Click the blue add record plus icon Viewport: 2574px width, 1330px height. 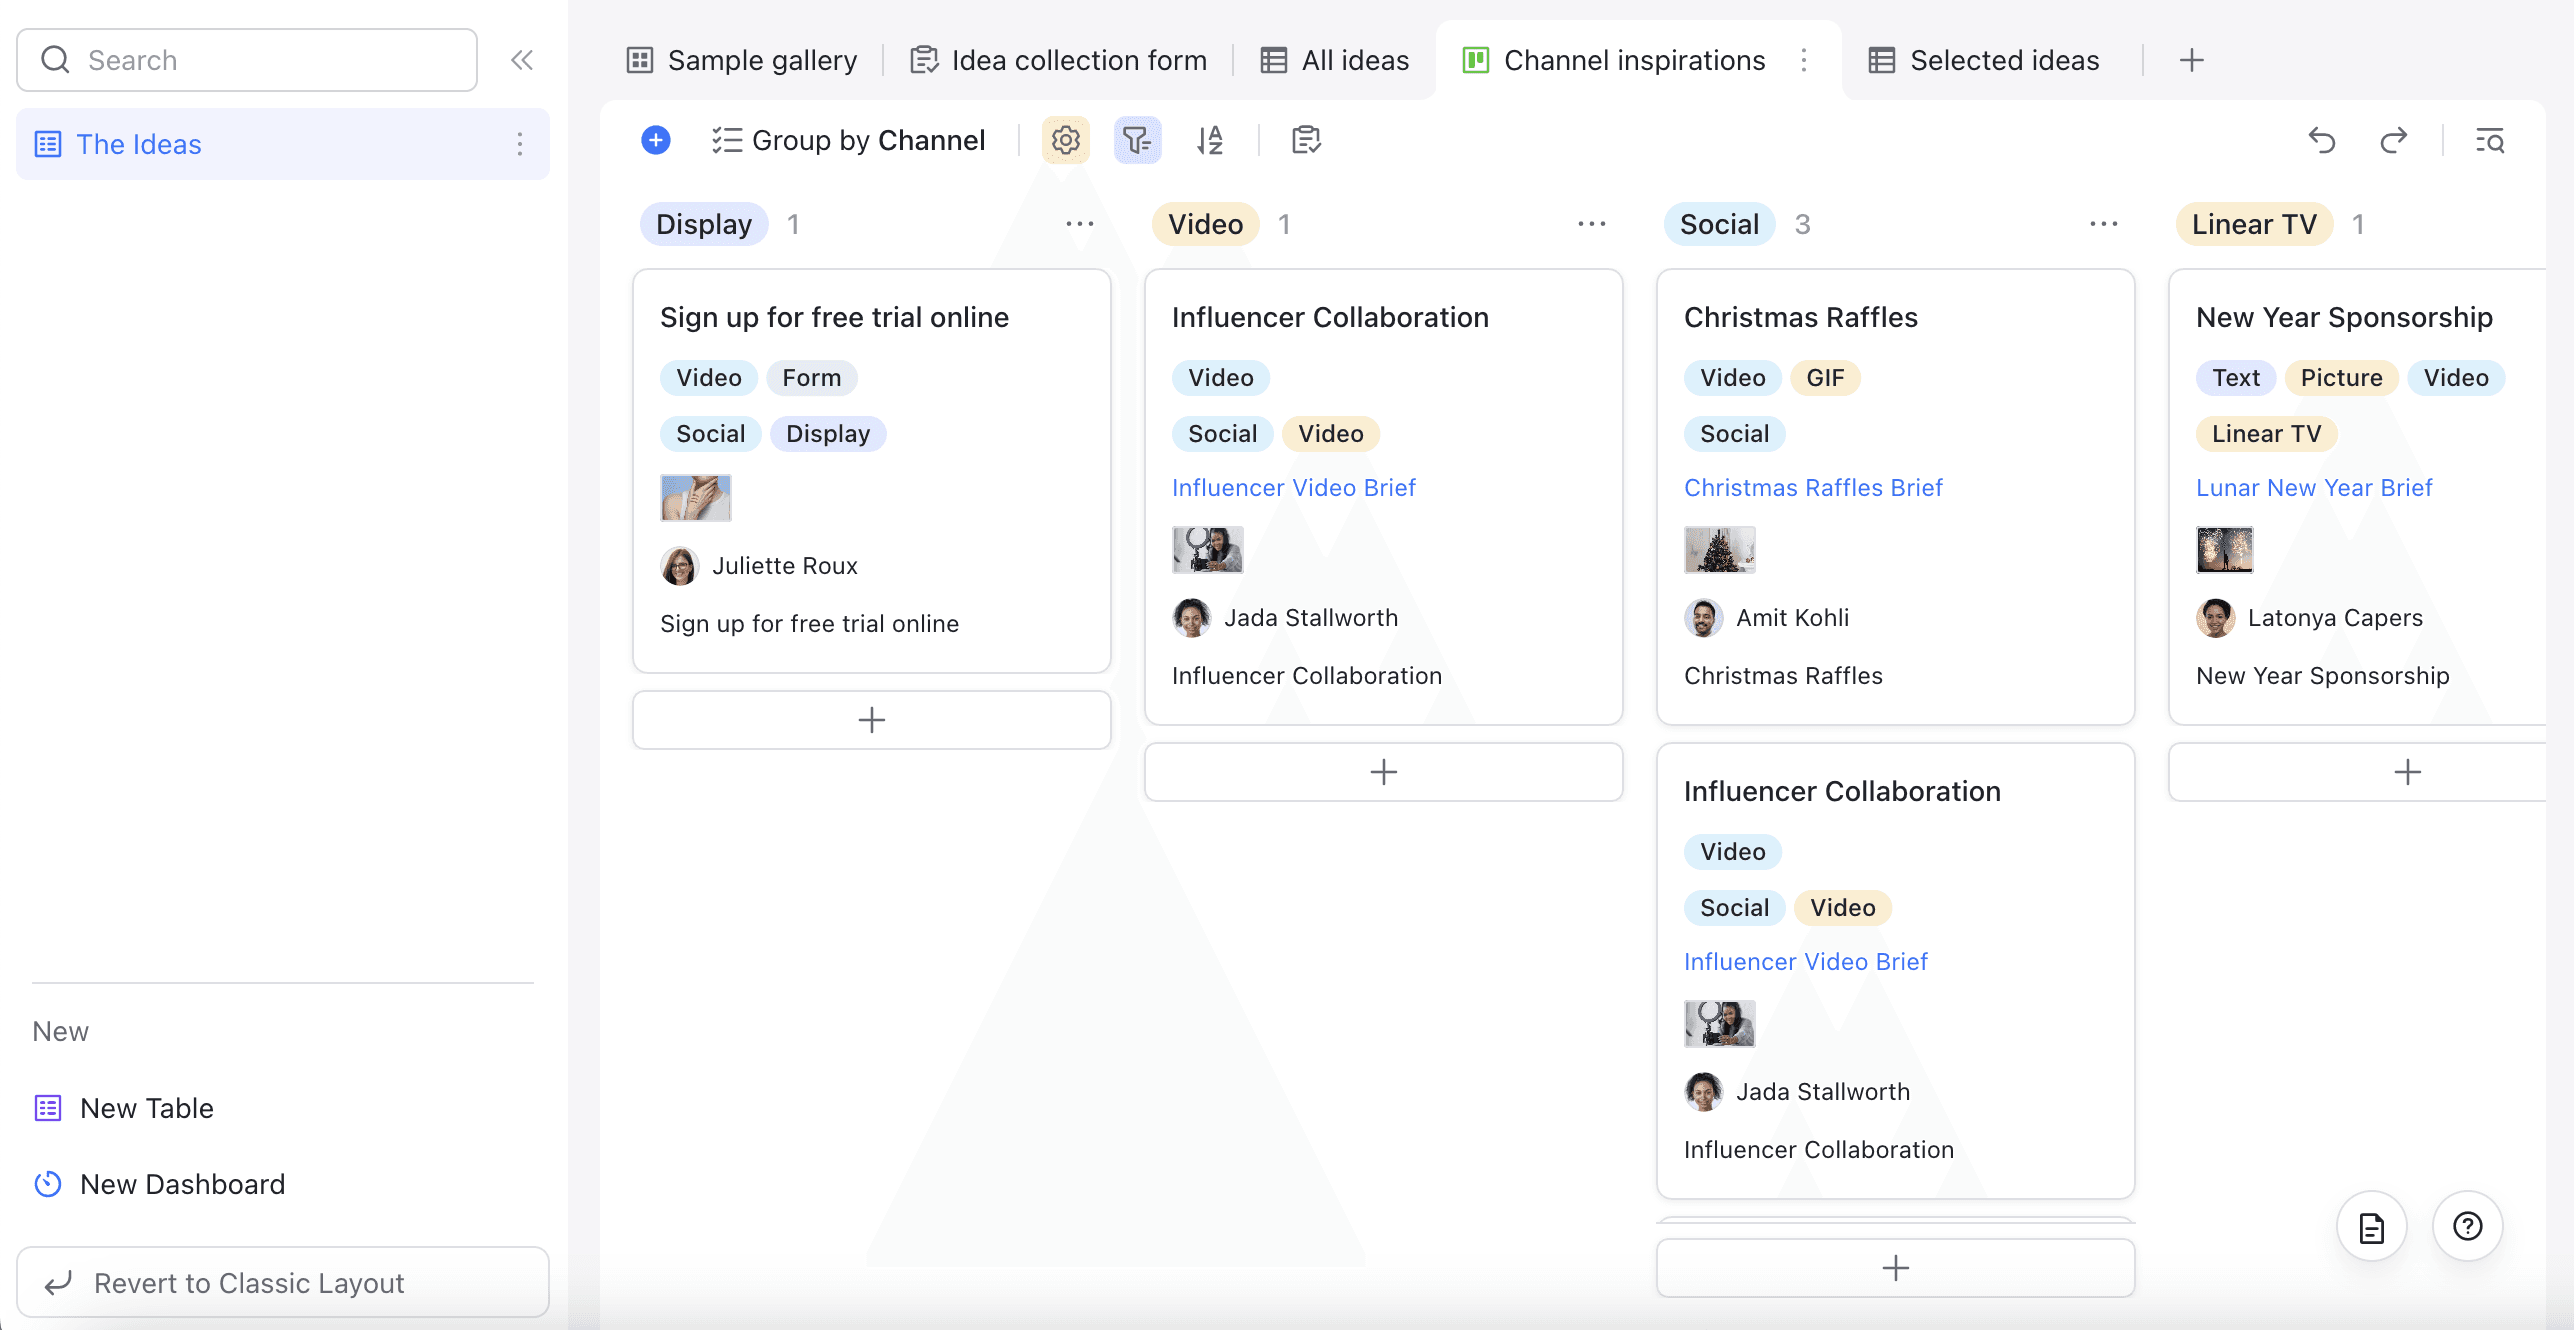point(656,140)
